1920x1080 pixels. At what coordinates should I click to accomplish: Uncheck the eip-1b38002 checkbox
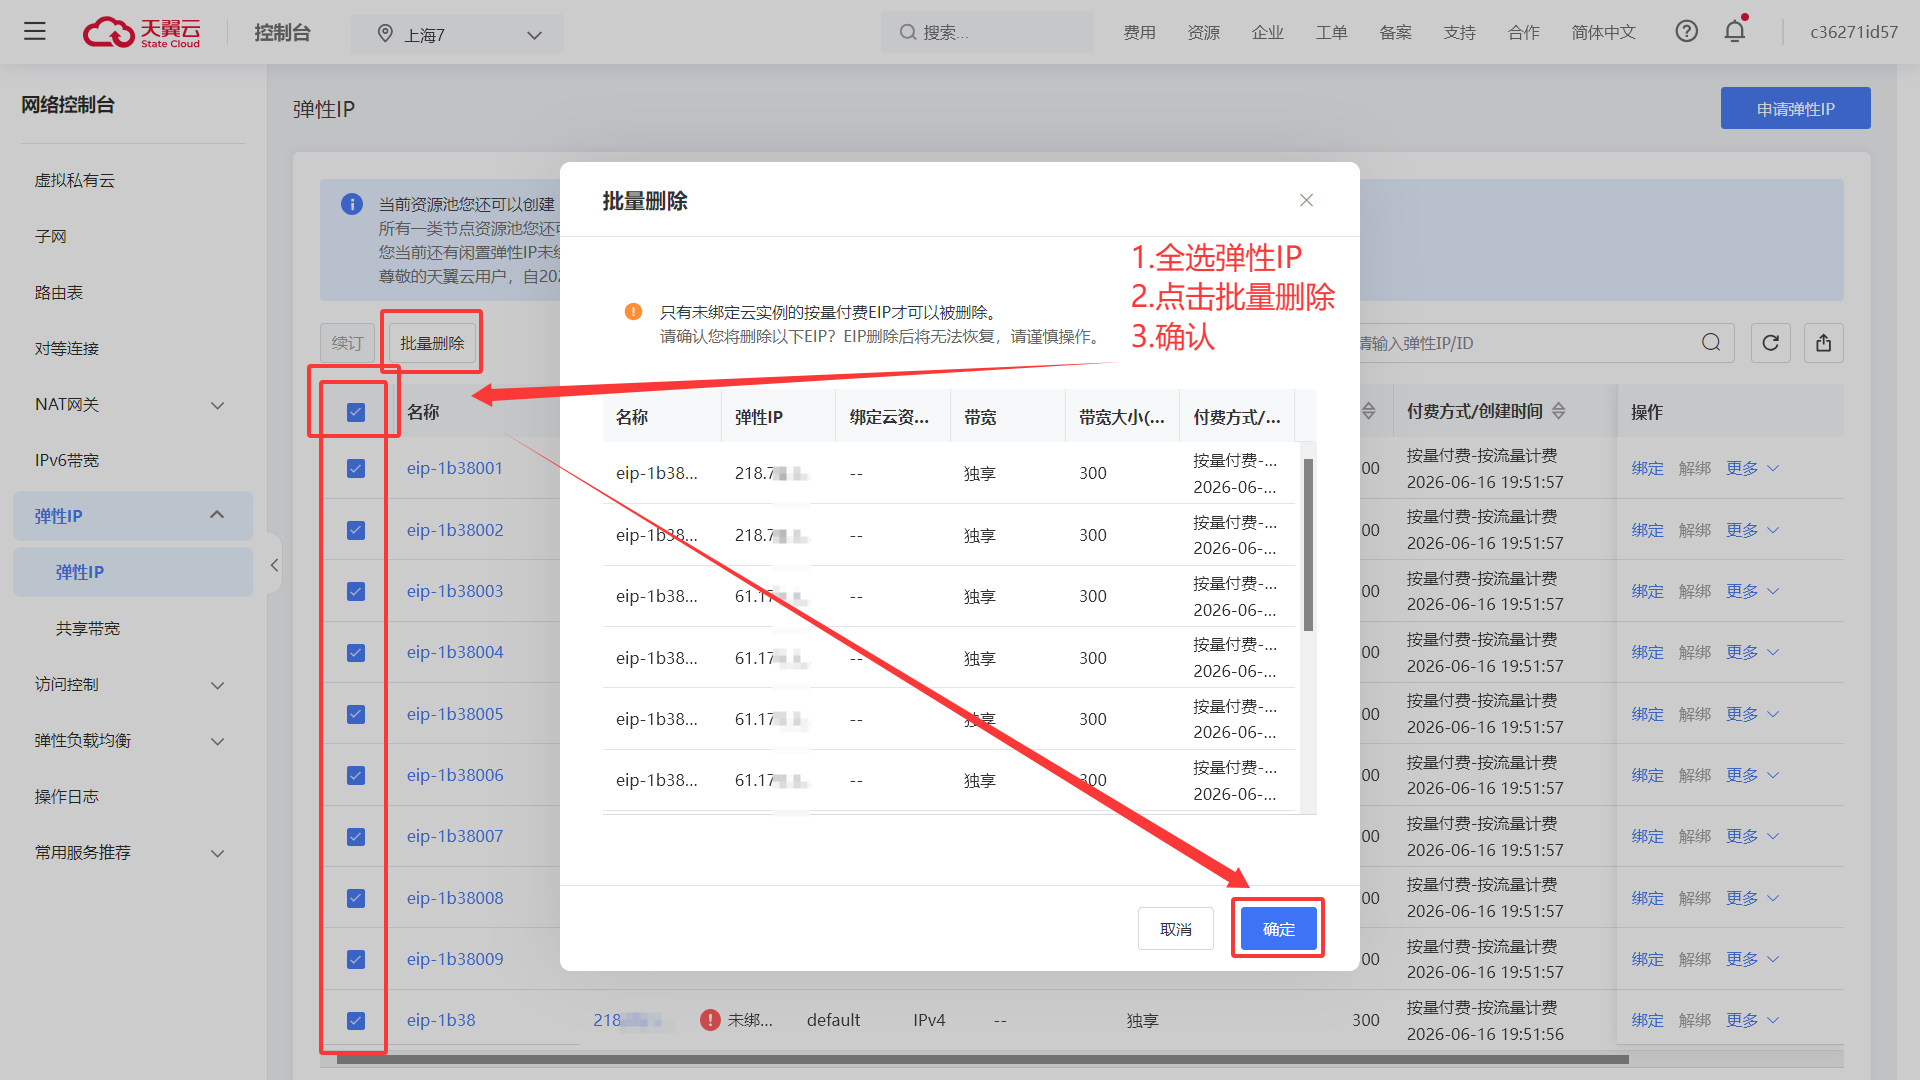tap(356, 530)
